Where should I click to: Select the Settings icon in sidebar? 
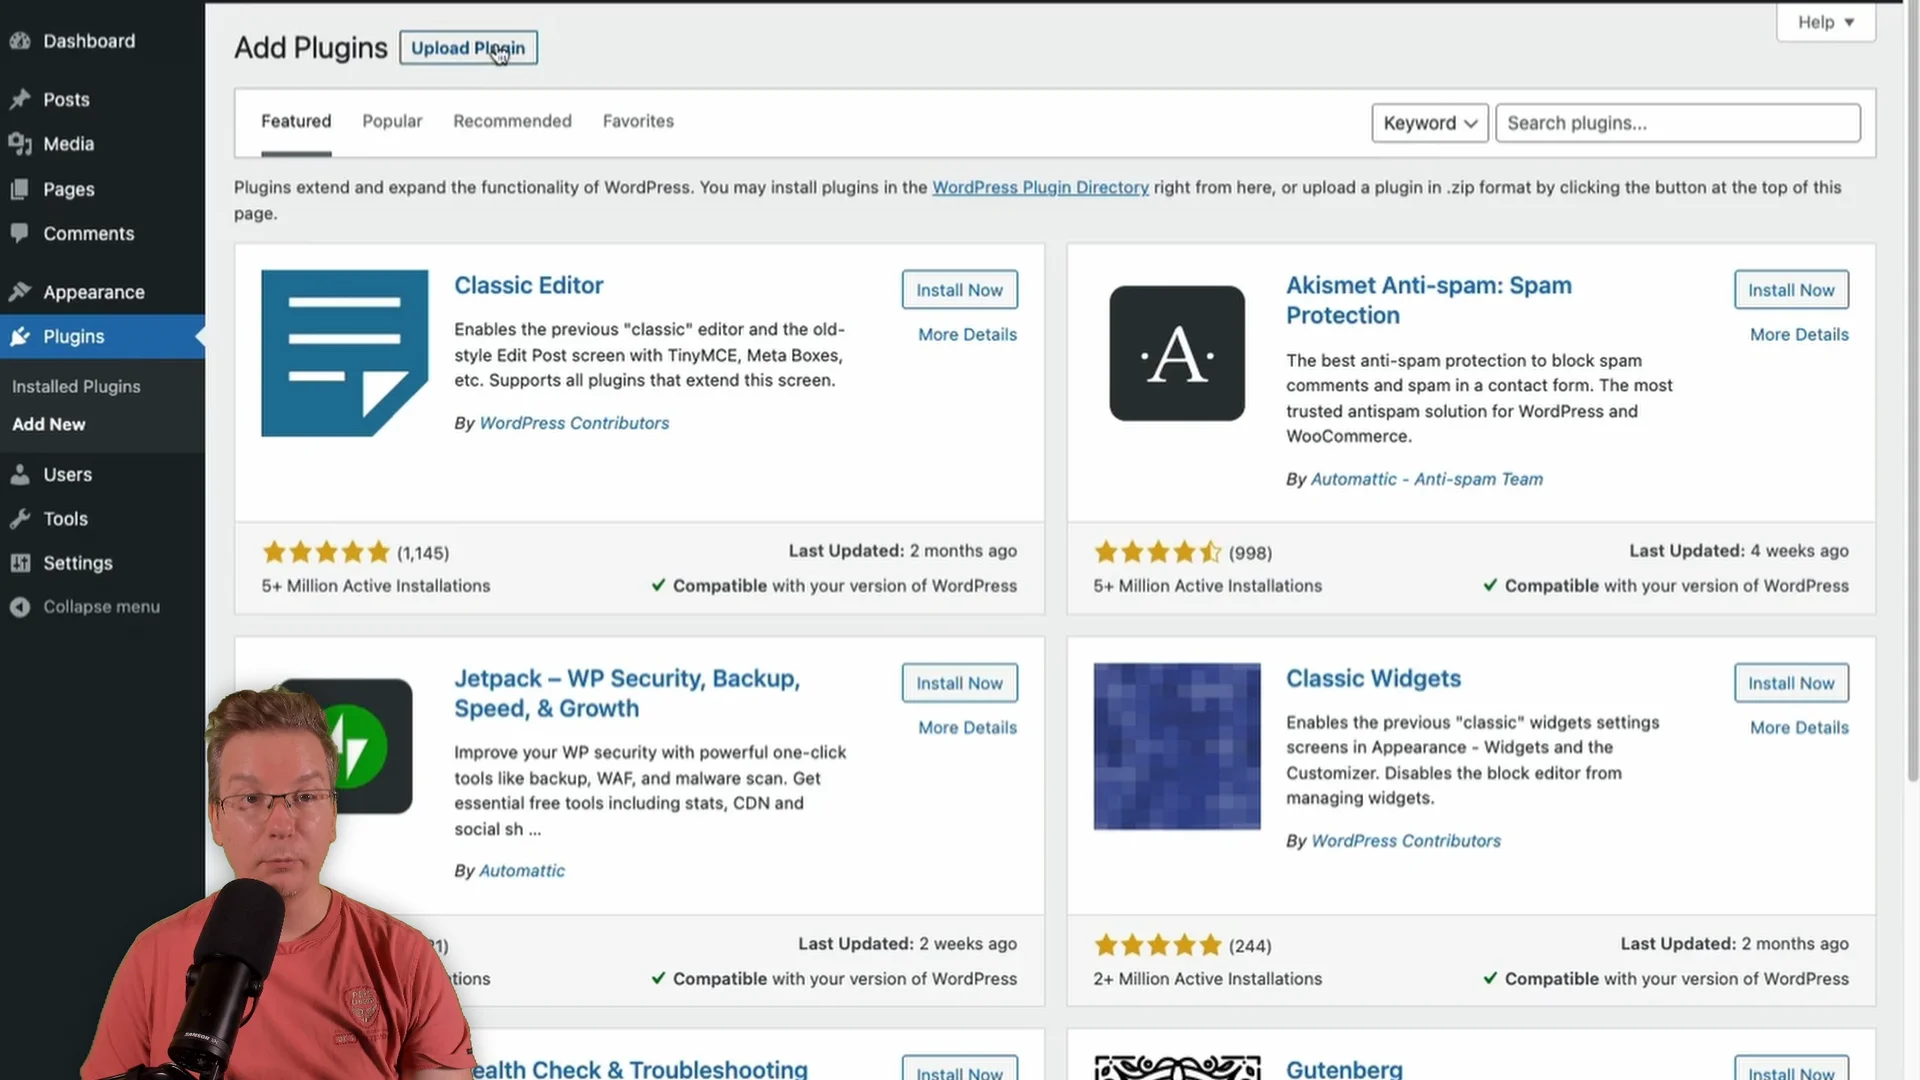pos(22,562)
